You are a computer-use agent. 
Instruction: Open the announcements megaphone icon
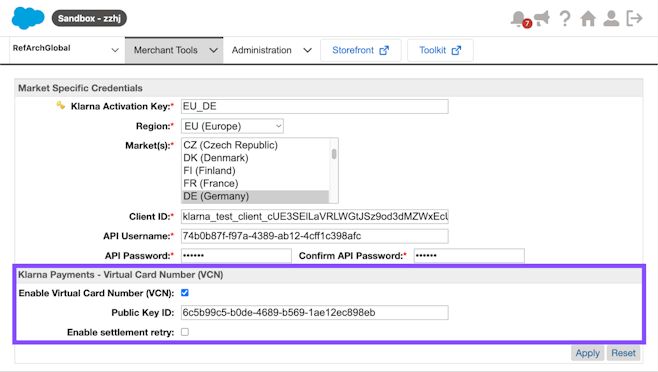(542, 18)
